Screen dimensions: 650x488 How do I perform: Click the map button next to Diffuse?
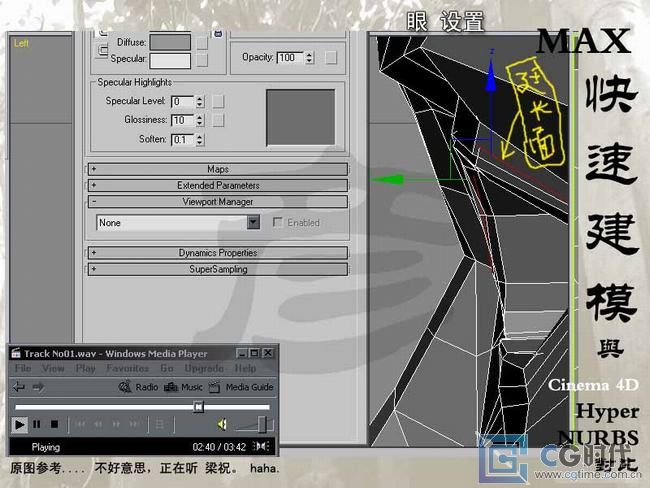click(202, 42)
